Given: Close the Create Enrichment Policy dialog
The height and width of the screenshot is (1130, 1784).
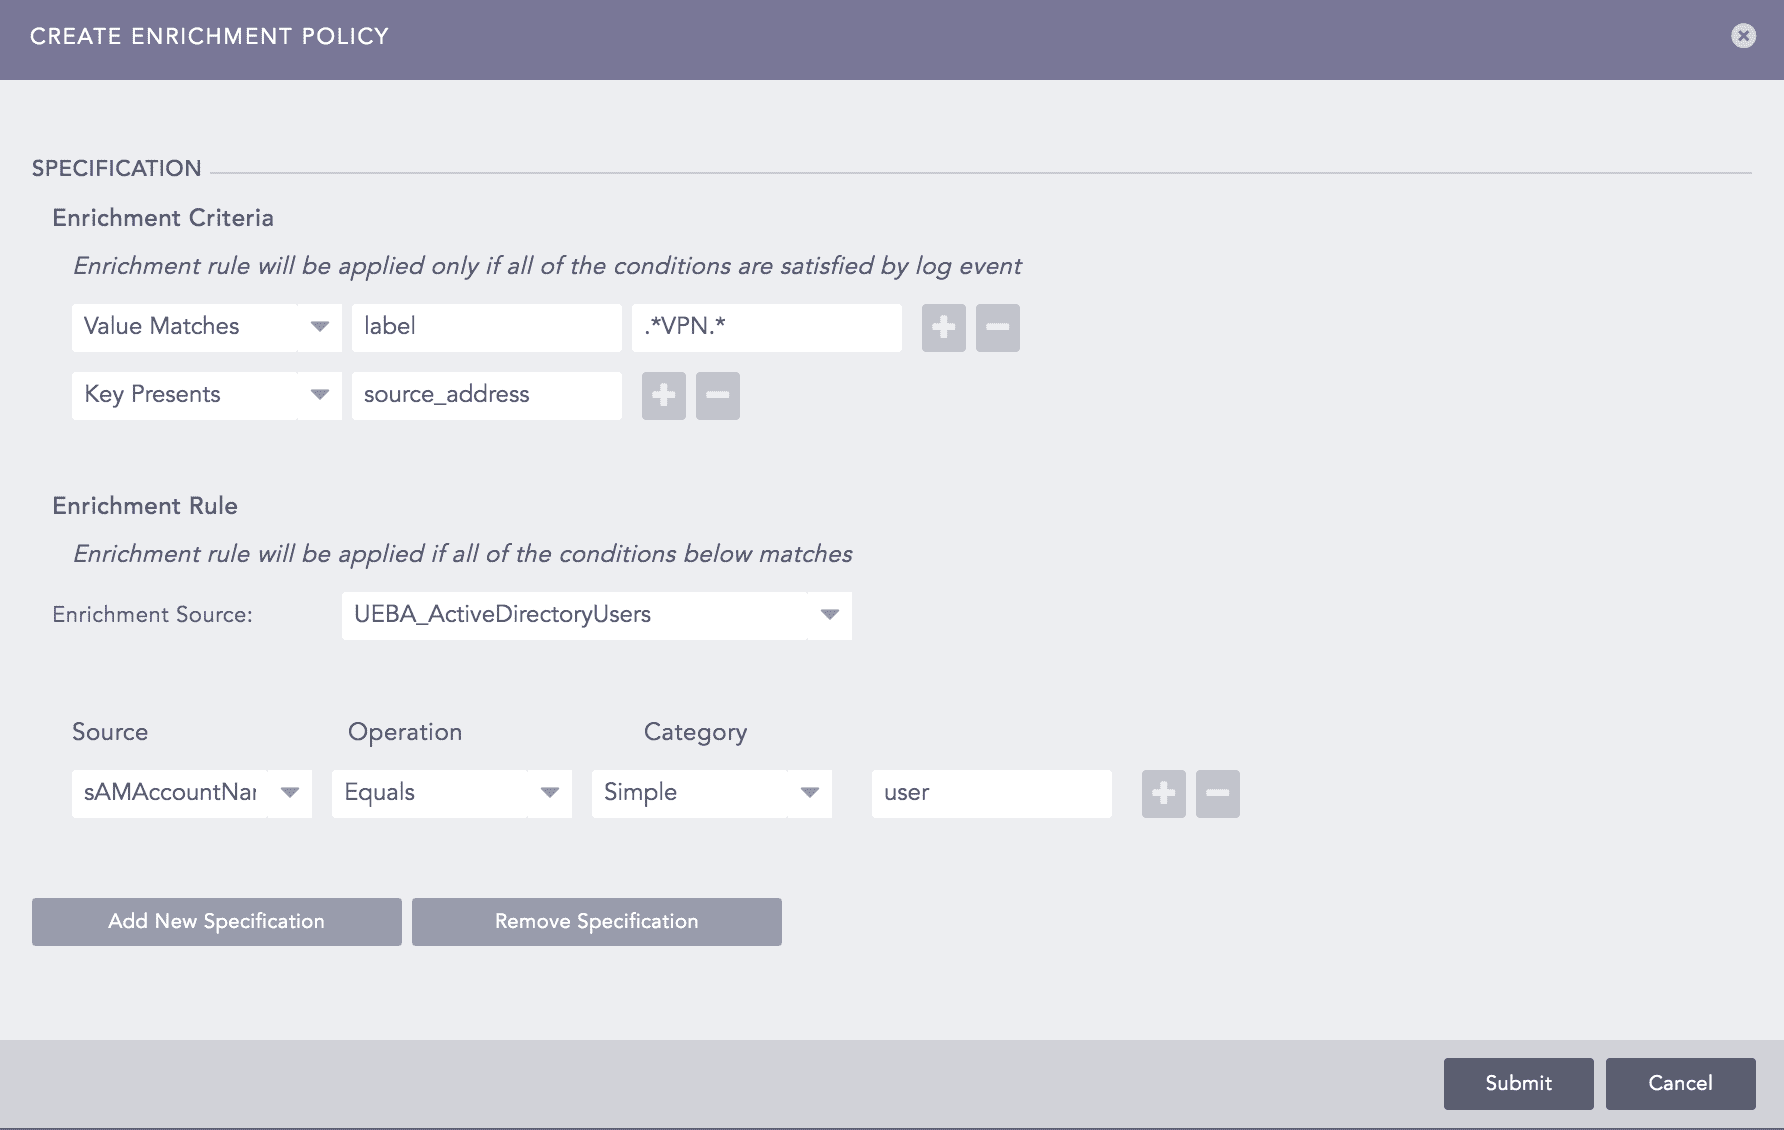Looking at the screenshot, I should pos(1744,36).
